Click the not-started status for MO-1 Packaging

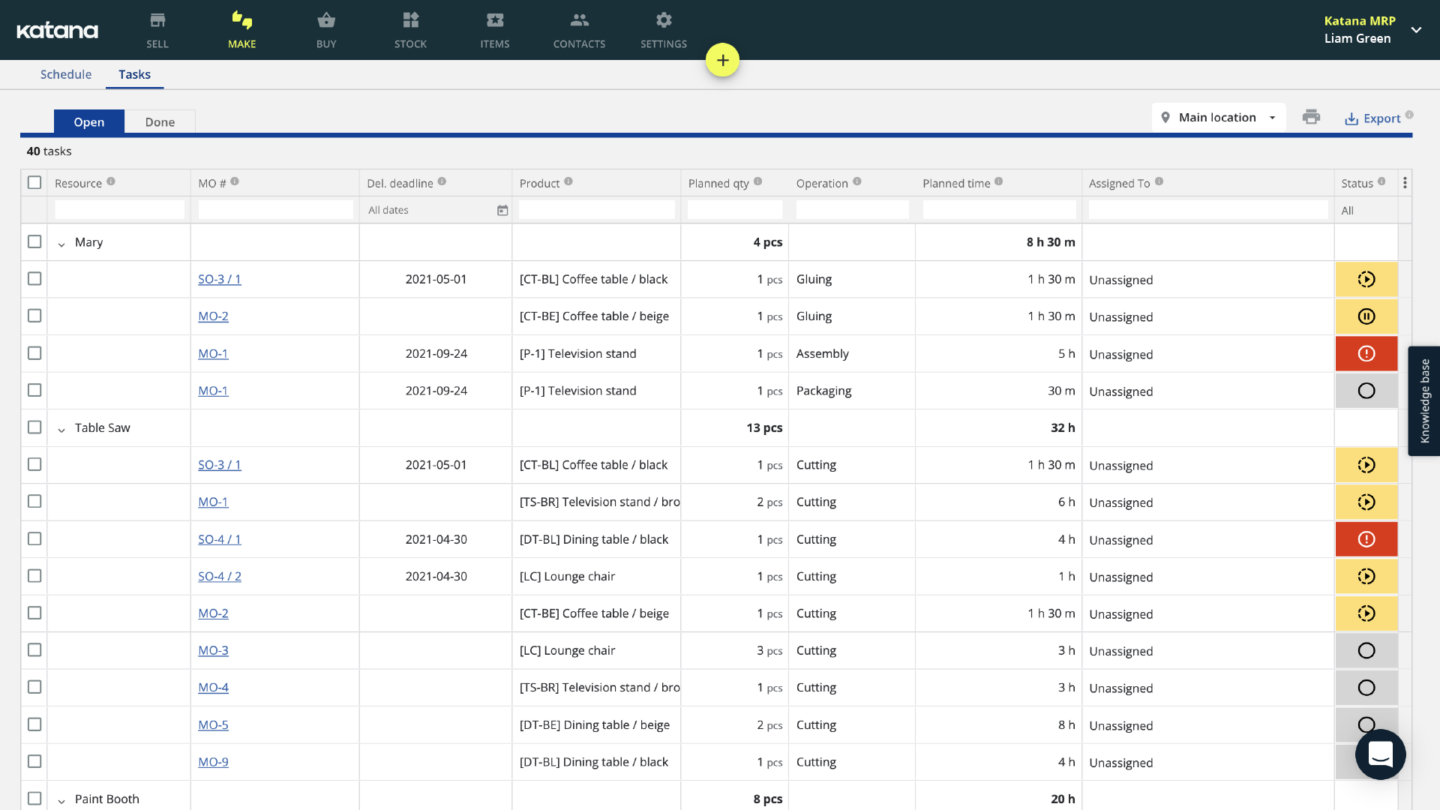1366,391
